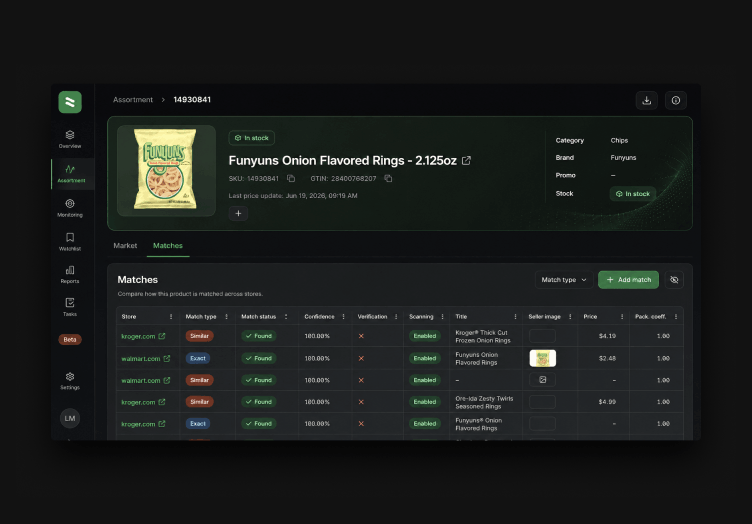Open Monitoring from the sidebar
This screenshot has height=524, width=752.
[70, 208]
